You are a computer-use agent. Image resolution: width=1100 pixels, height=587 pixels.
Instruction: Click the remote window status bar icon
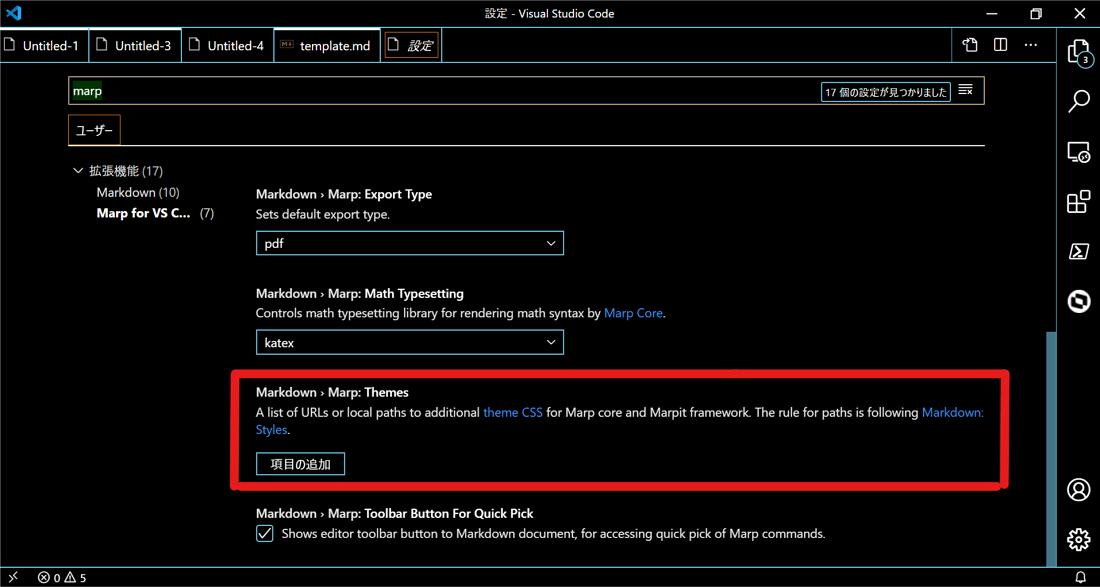[13, 577]
